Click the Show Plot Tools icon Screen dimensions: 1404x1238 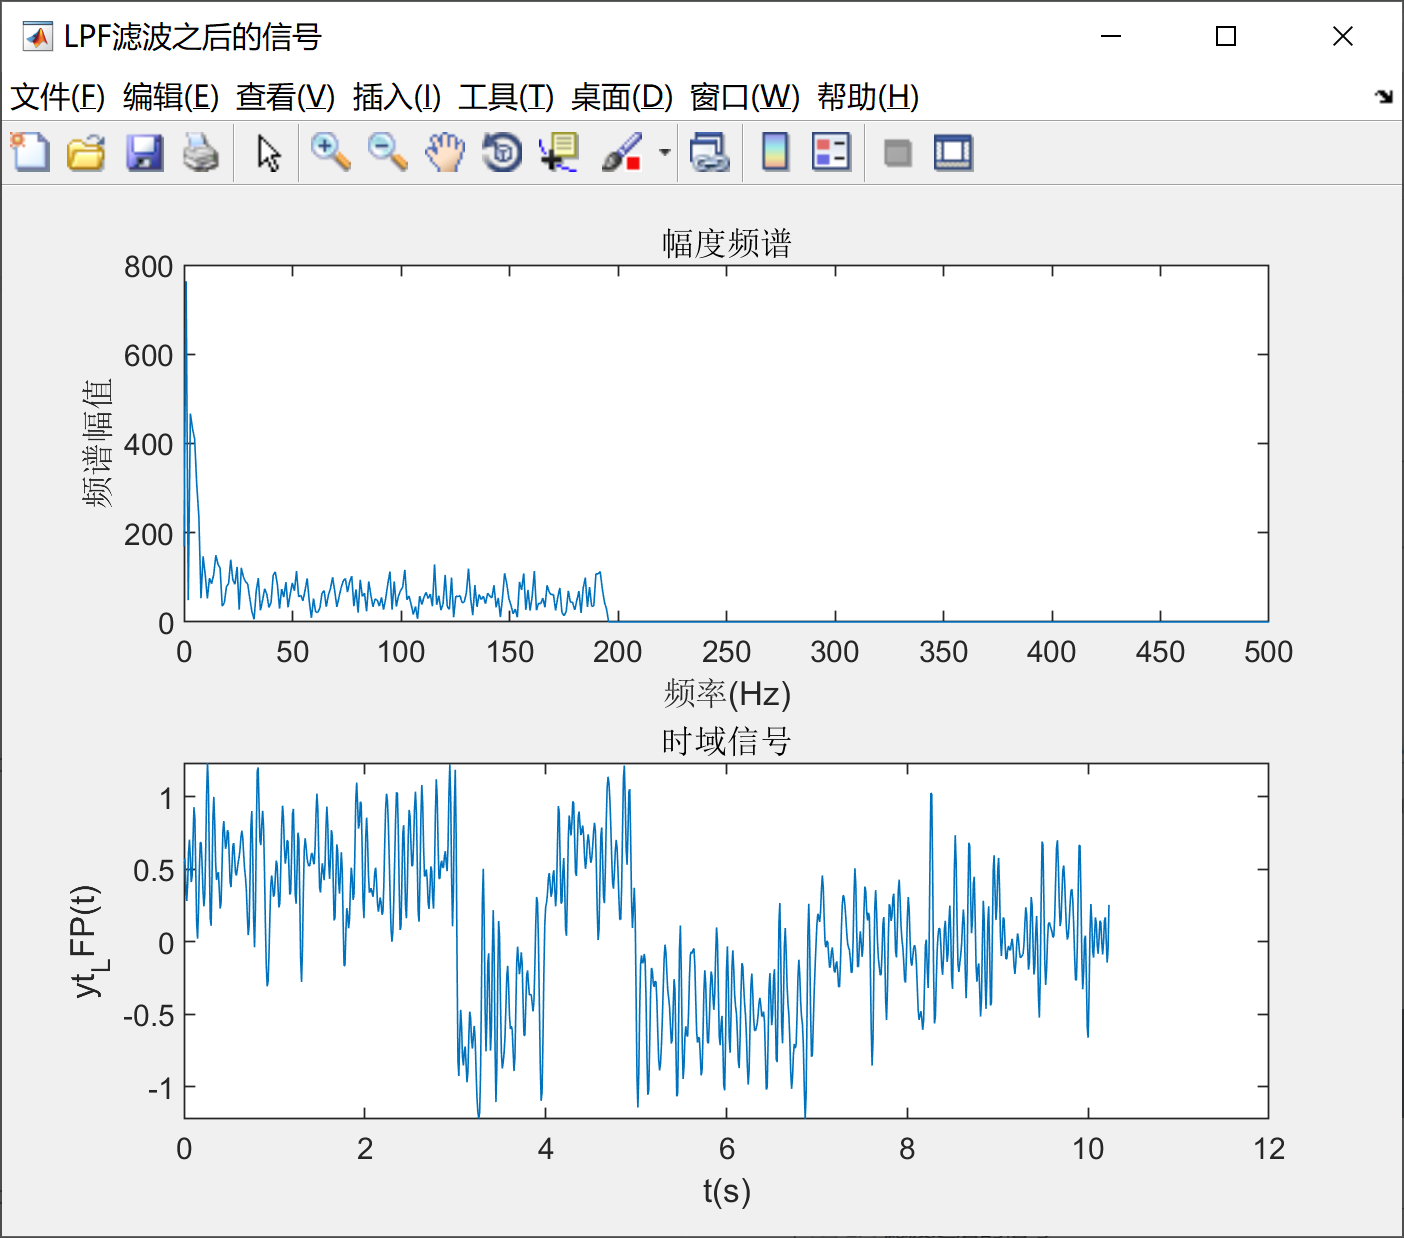tap(953, 153)
